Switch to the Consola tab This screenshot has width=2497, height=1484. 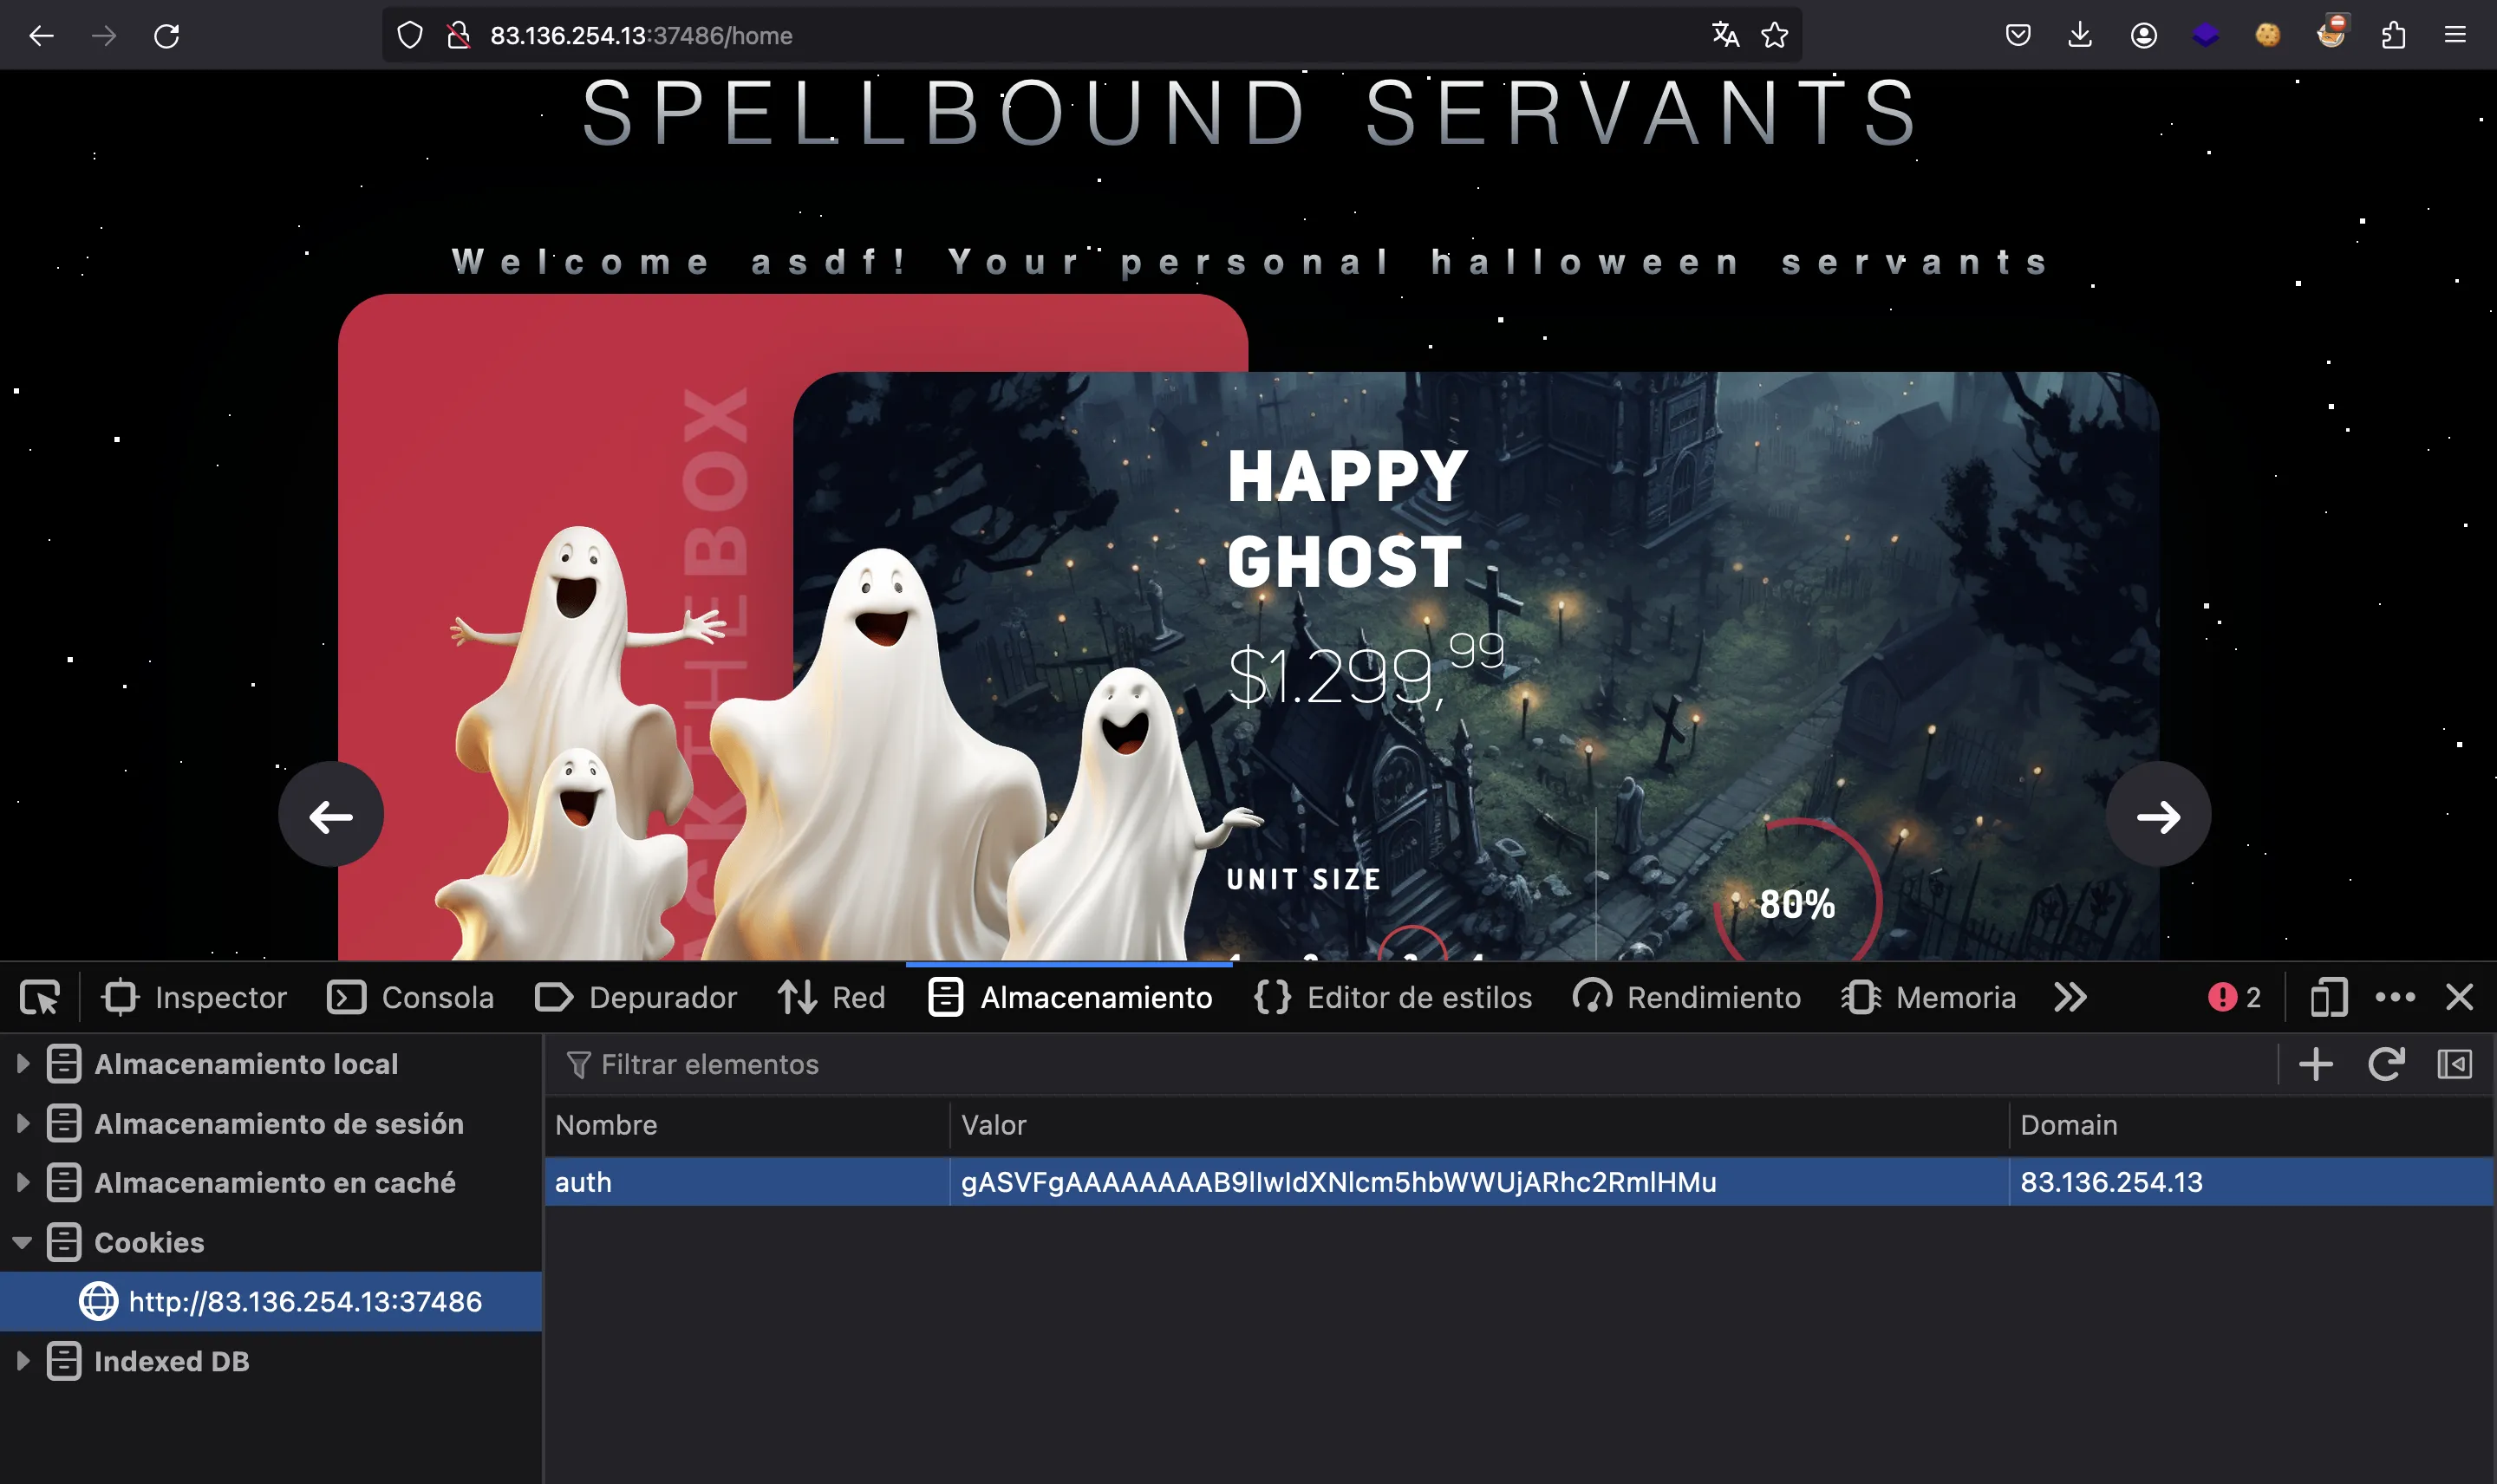coord(411,997)
